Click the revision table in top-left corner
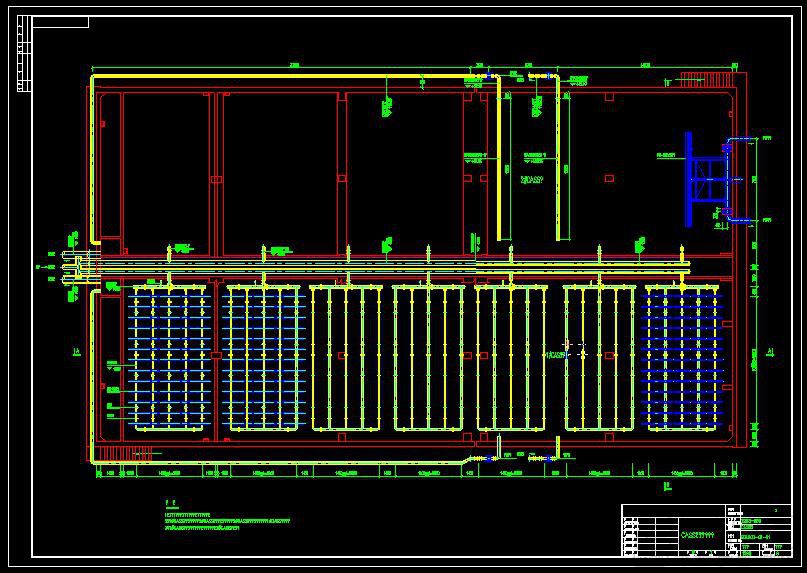Image resolution: width=807 pixels, height=573 pixels. (x=25, y=54)
